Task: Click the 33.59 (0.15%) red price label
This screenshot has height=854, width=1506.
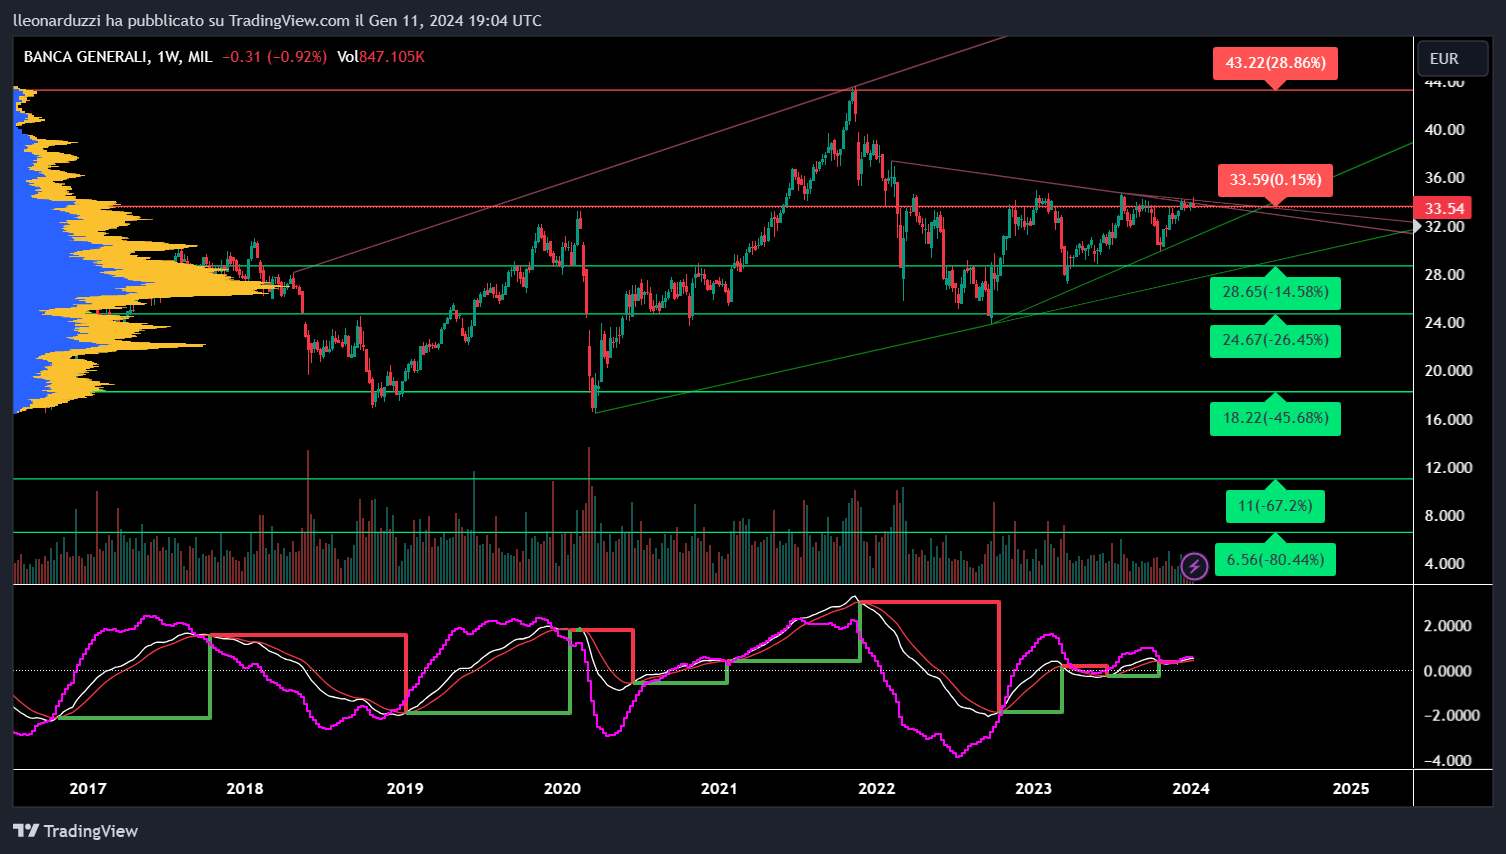Action: 1275,180
